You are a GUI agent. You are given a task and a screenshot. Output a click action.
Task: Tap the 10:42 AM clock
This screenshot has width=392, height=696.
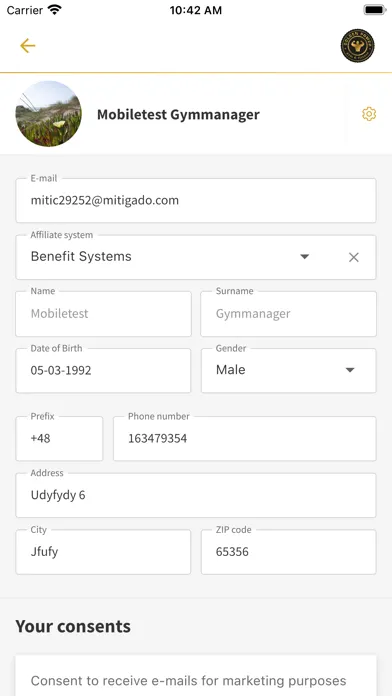(196, 10)
